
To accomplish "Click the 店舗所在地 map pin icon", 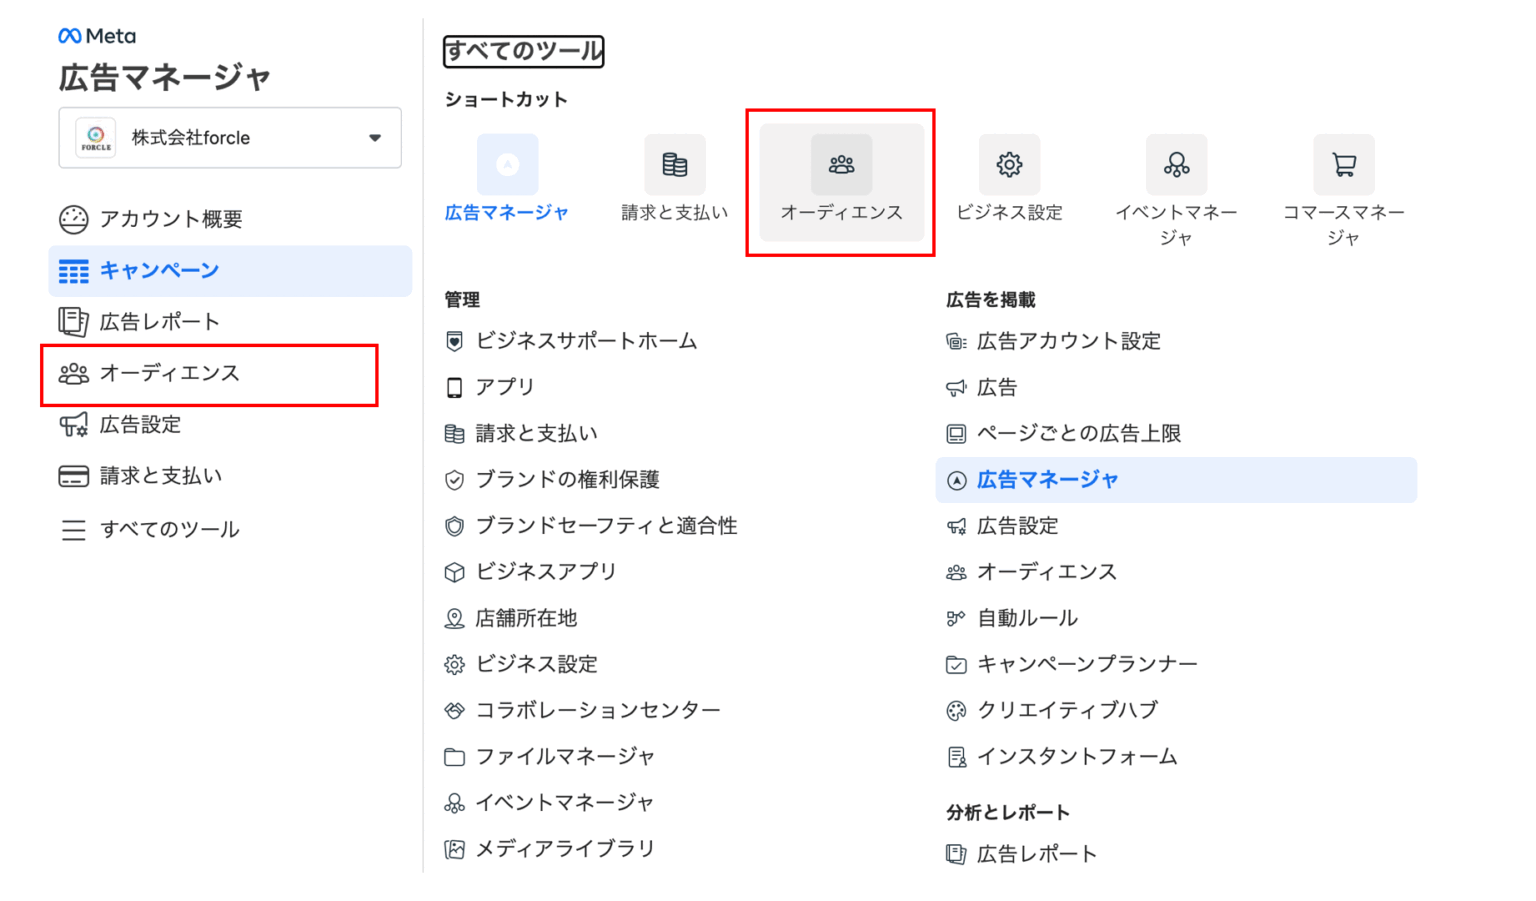I will click(x=455, y=619).
